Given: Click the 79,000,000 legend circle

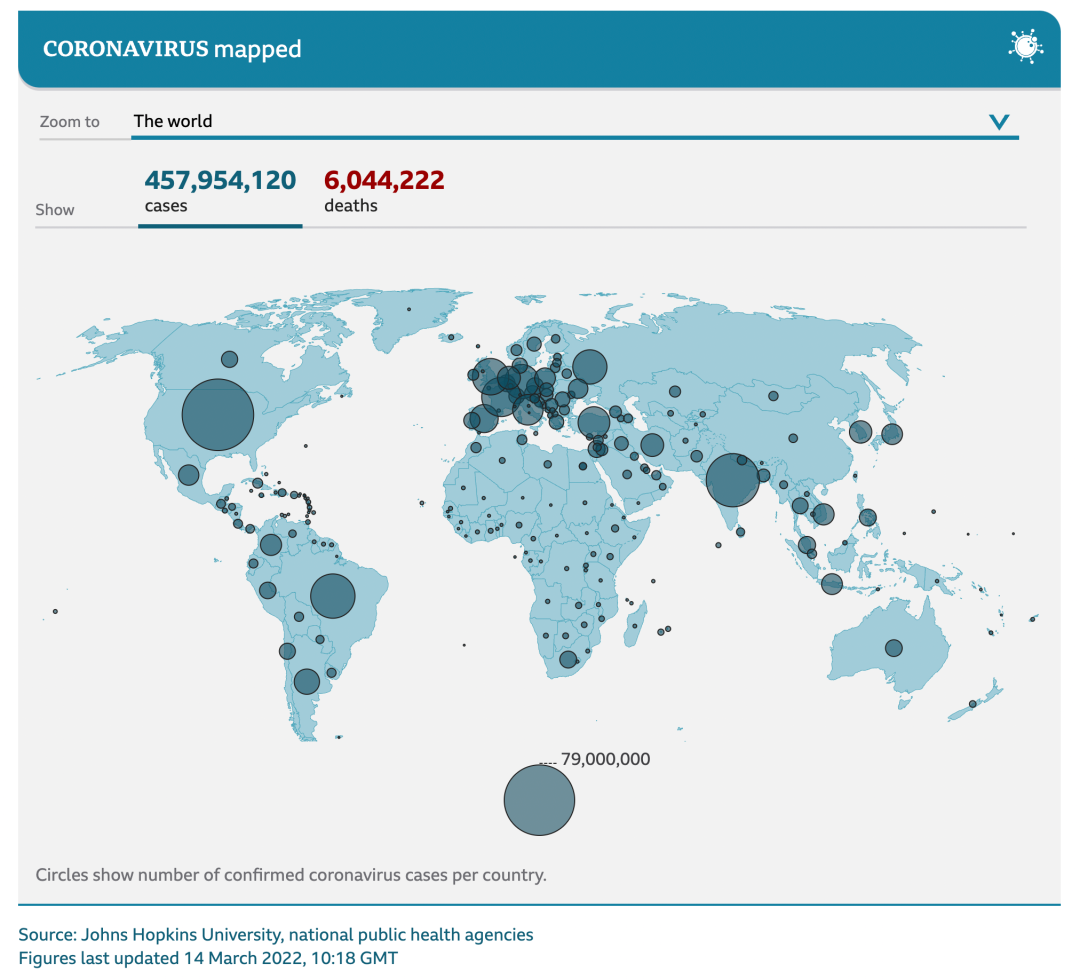Looking at the screenshot, I should pos(539,800).
